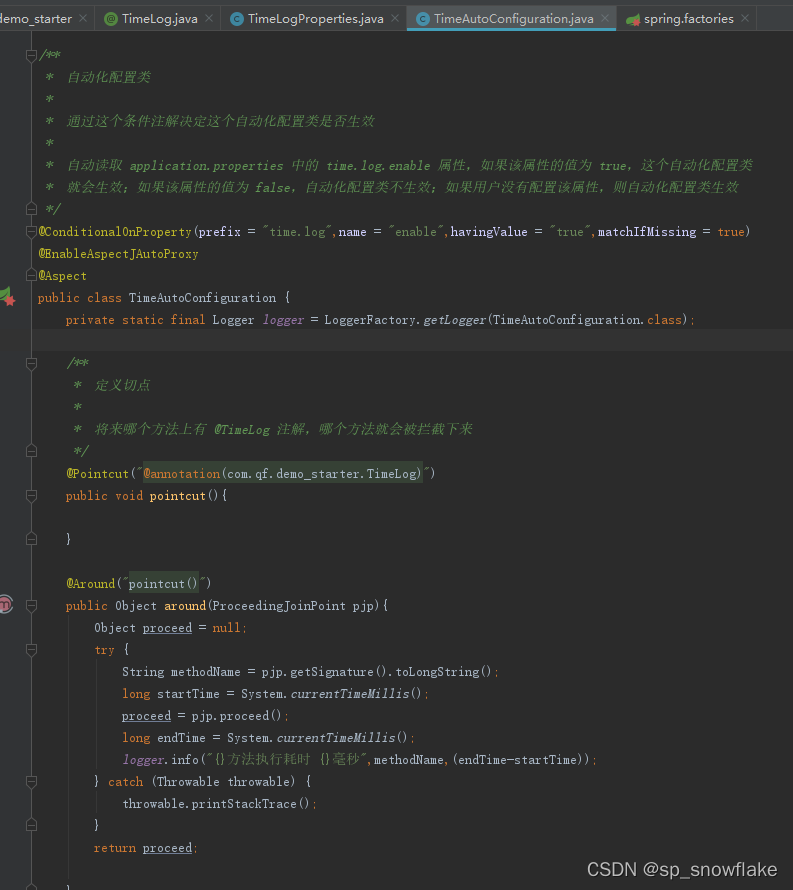Fold the pointcut() method body
The width and height of the screenshot is (793, 890).
tap(31, 496)
